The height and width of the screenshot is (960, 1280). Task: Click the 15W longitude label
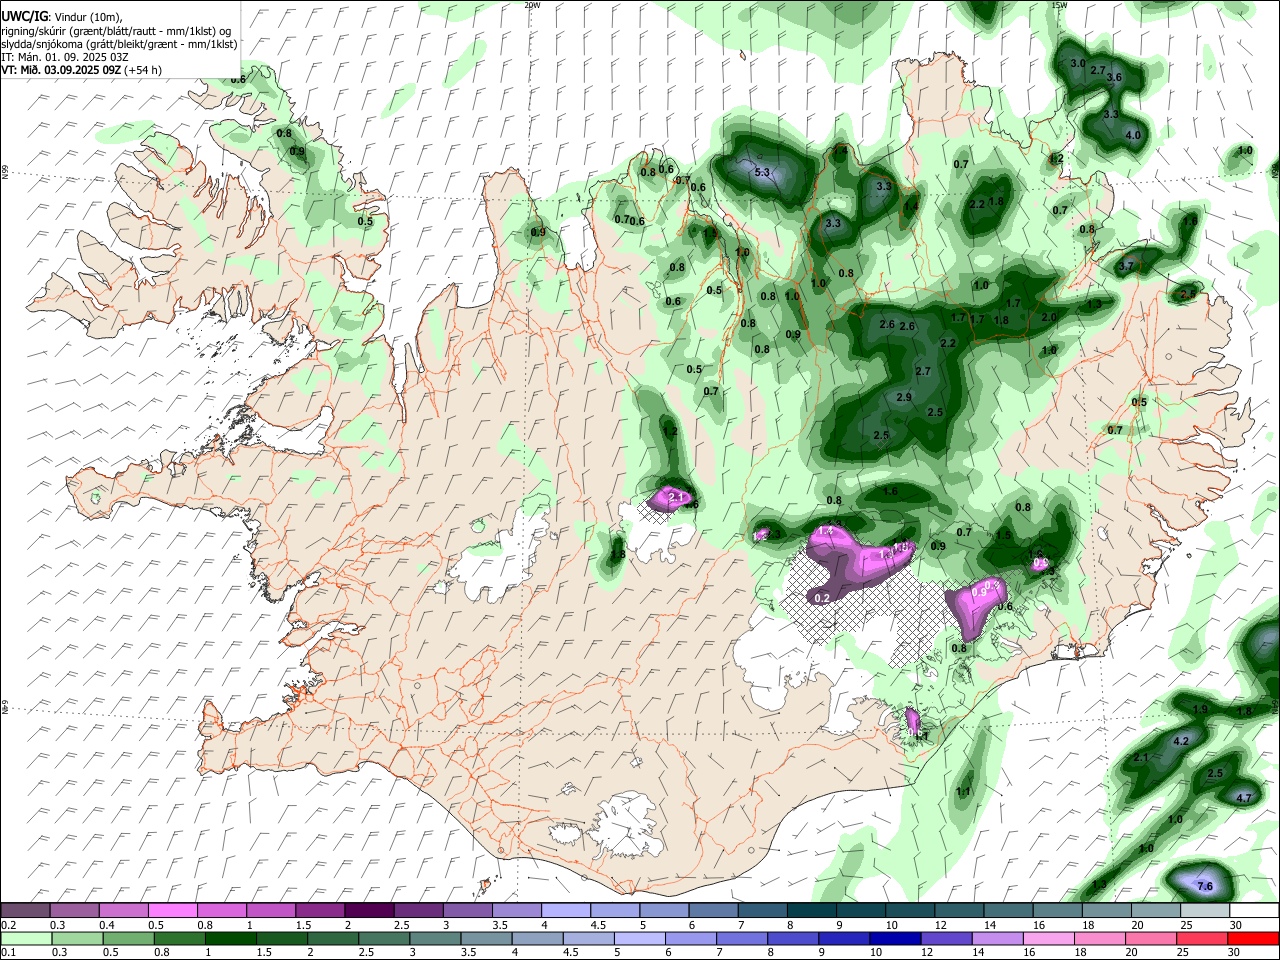[1059, 5]
